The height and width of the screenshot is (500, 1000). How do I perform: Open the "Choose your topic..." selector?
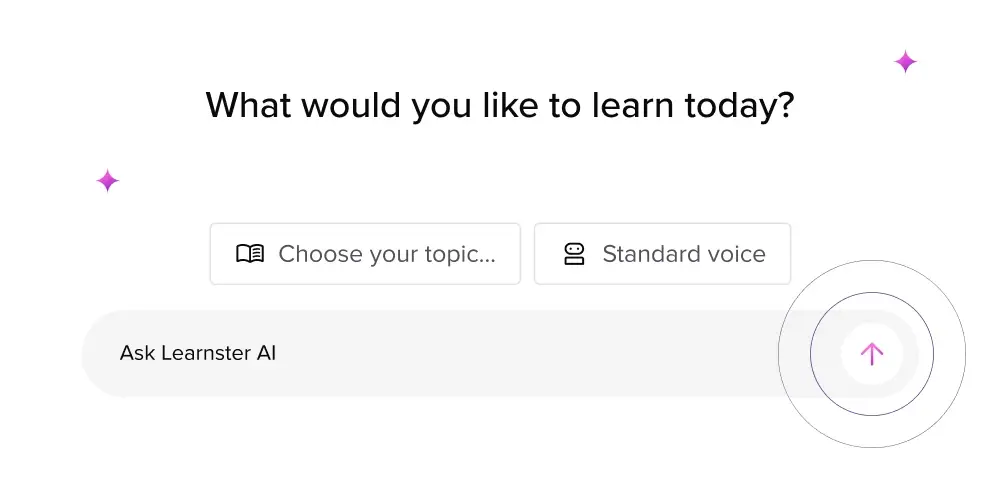(x=365, y=254)
